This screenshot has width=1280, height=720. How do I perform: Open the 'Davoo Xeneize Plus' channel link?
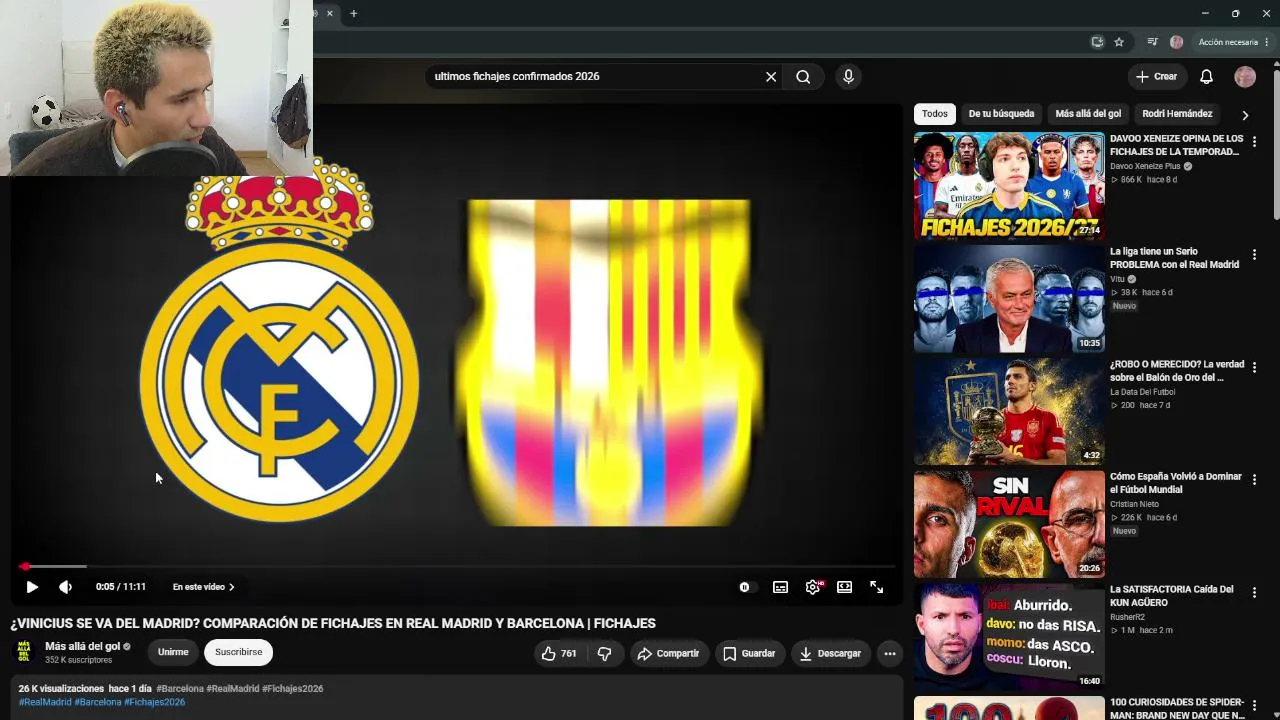[1145, 166]
